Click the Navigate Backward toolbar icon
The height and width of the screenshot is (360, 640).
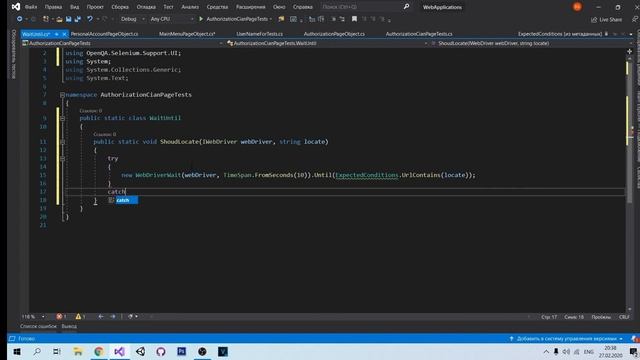19,19
